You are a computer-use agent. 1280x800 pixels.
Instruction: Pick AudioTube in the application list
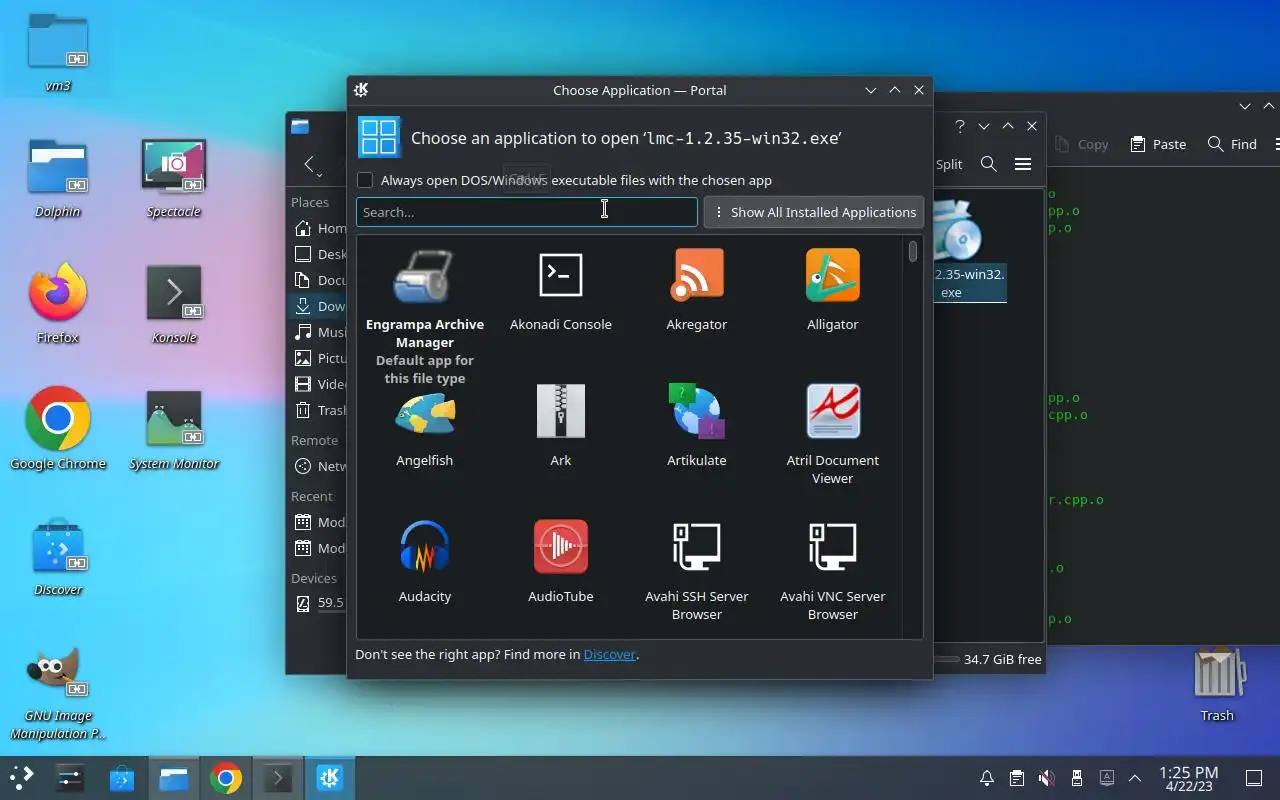click(x=561, y=547)
